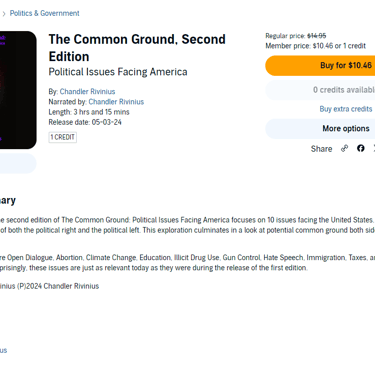Click the subtitle Political Issues Facing America
Viewport: 375px width, 366px height.
click(118, 72)
